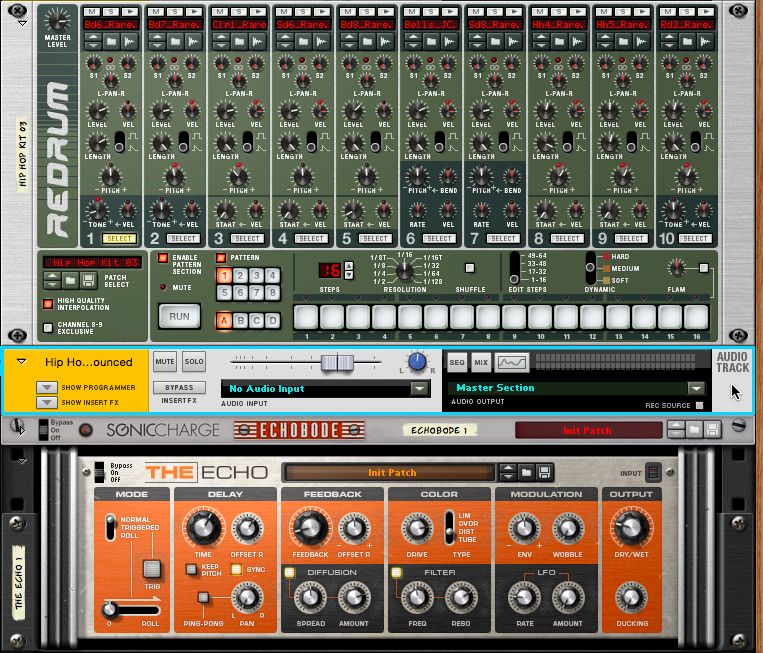
Task: Enable The Echo Filter section
Action: click(396, 572)
